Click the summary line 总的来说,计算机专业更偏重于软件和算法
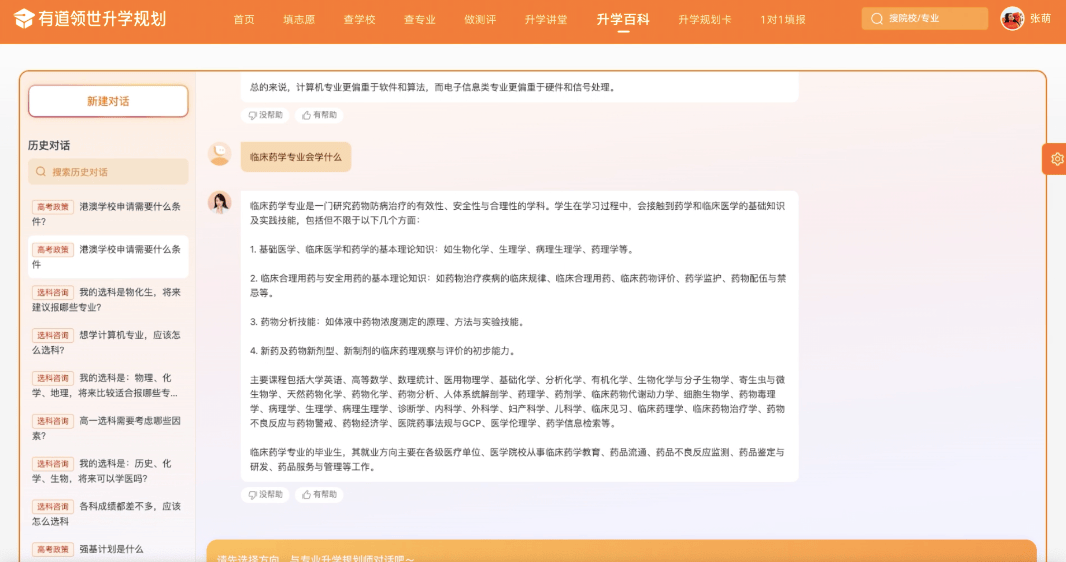 pyautogui.click(x=432, y=87)
